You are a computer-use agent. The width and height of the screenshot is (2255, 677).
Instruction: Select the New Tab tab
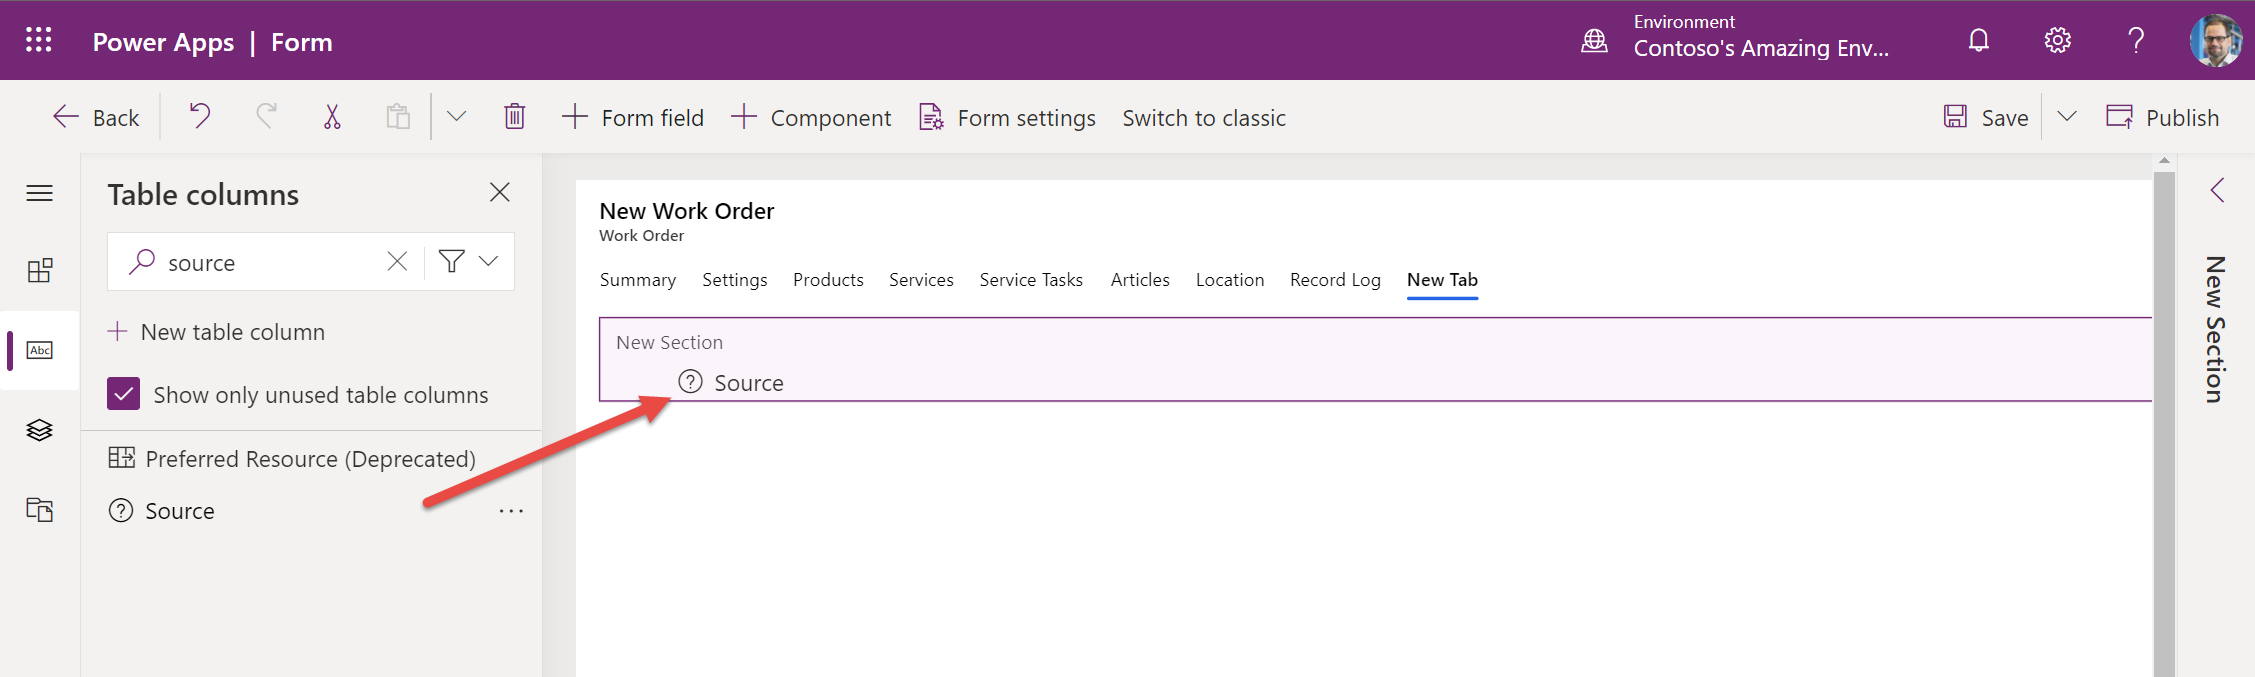click(x=1442, y=280)
